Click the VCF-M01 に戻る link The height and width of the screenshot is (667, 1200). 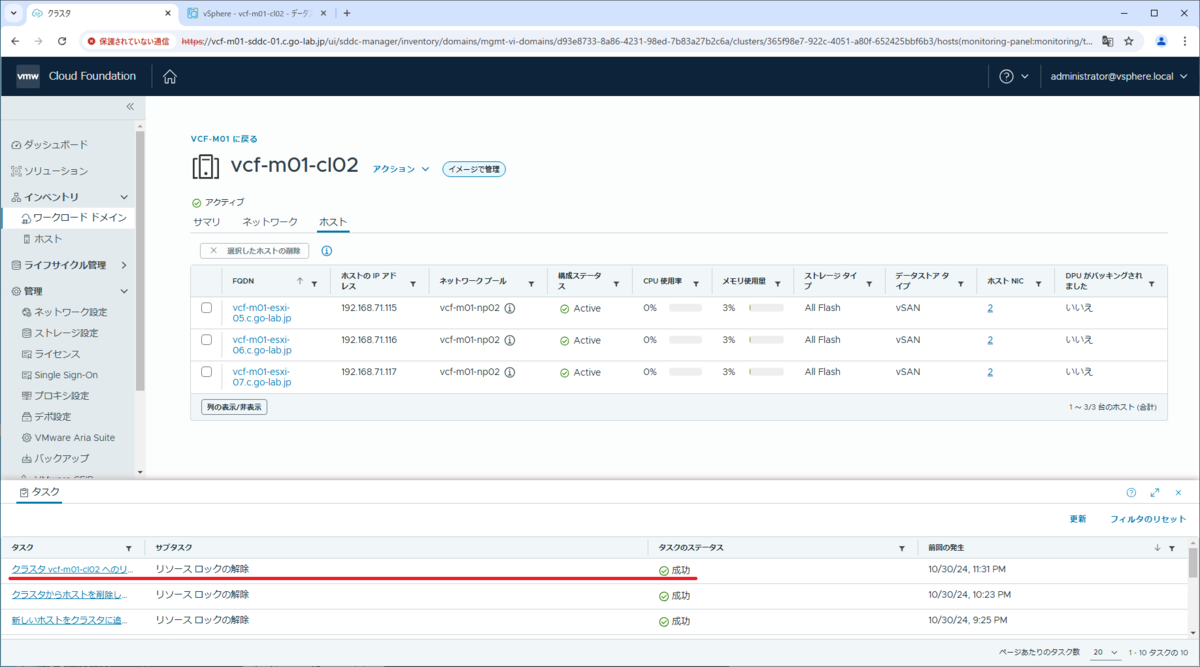(224, 139)
